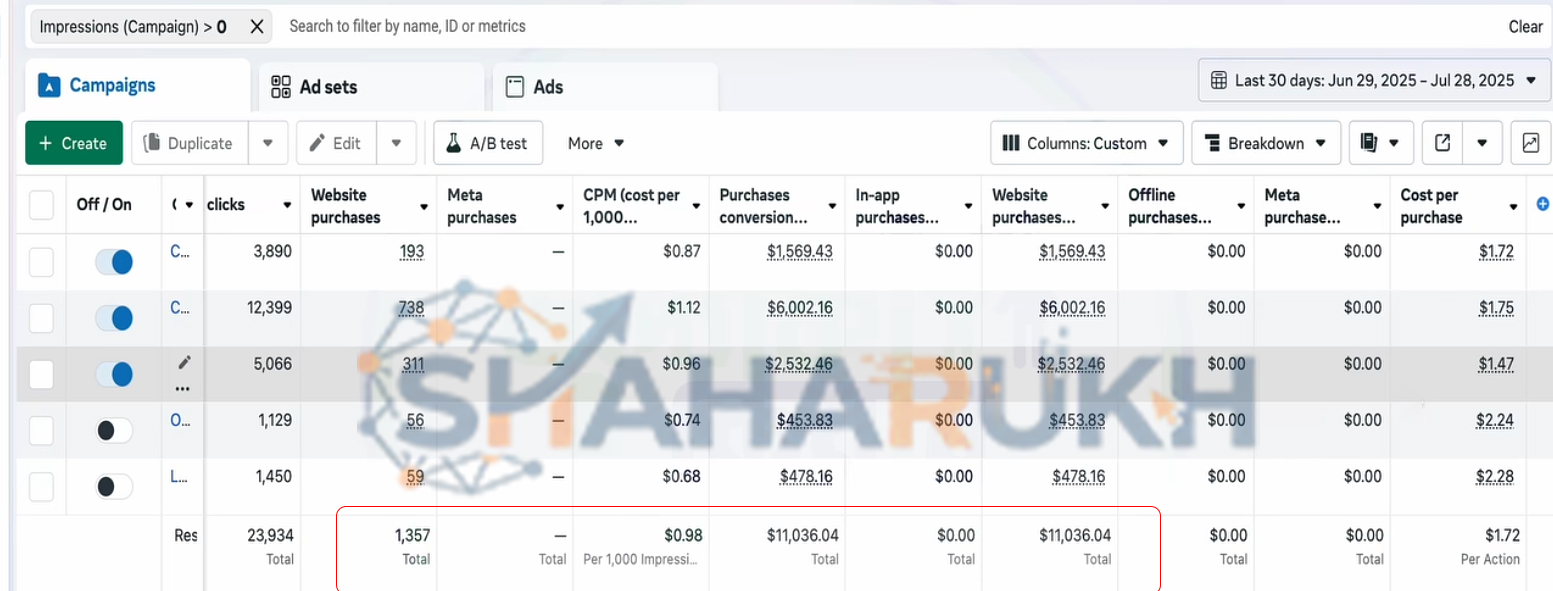Click the pencil edit icon in third row
Screen dimensions: 1553x591
pos(184,362)
